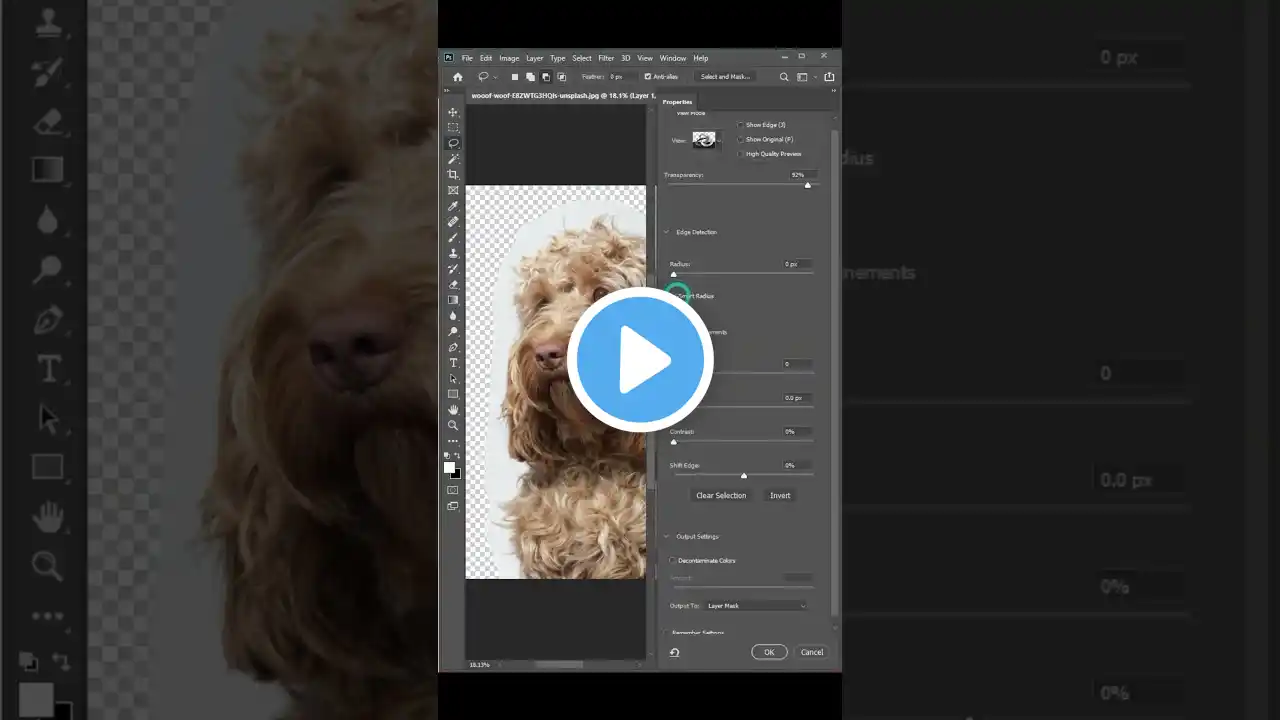1280x720 pixels.
Task: Select the Rectangular Marquee tool
Action: (x=453, y=127)
